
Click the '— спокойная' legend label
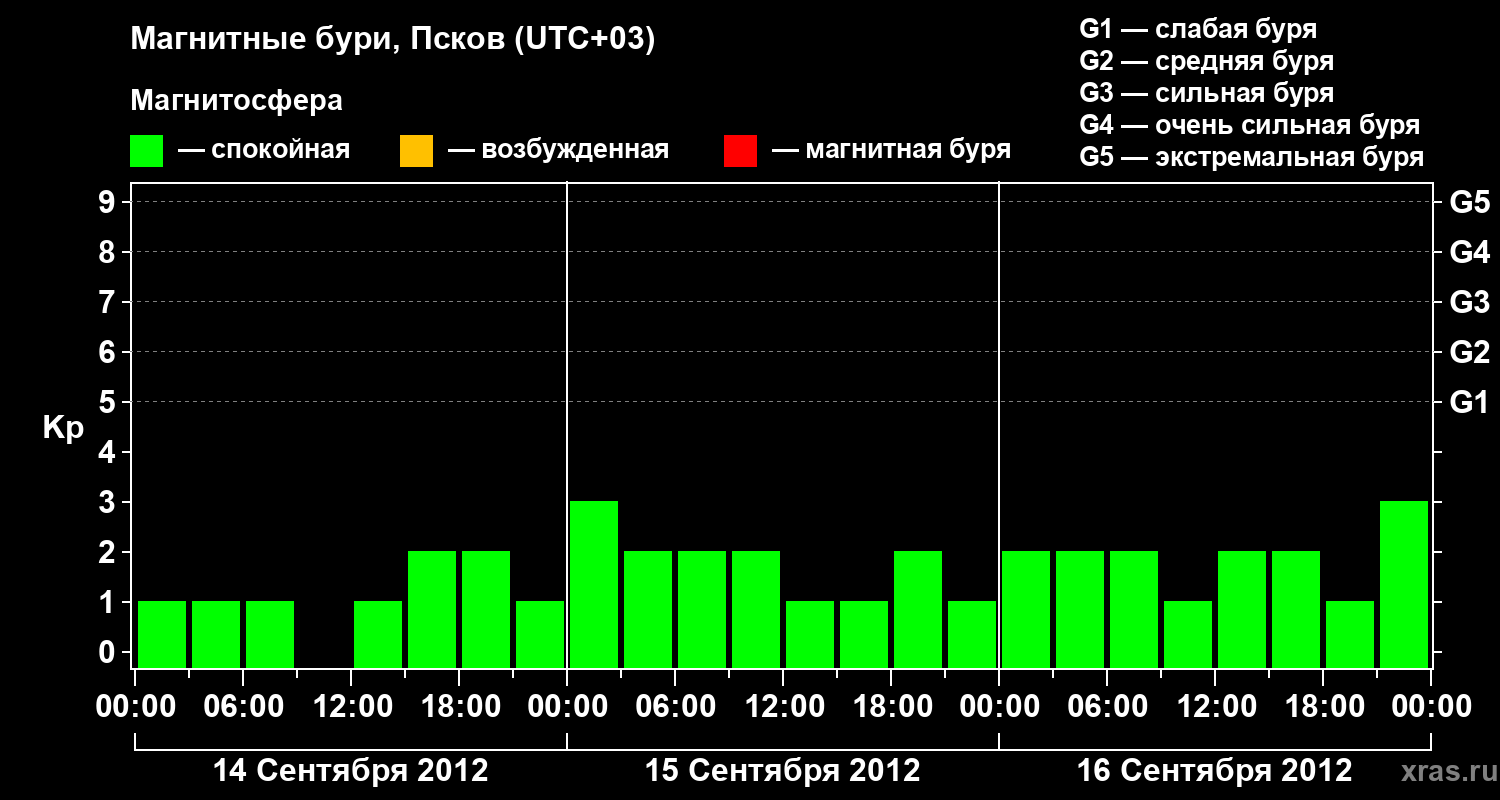coord(264,150)
